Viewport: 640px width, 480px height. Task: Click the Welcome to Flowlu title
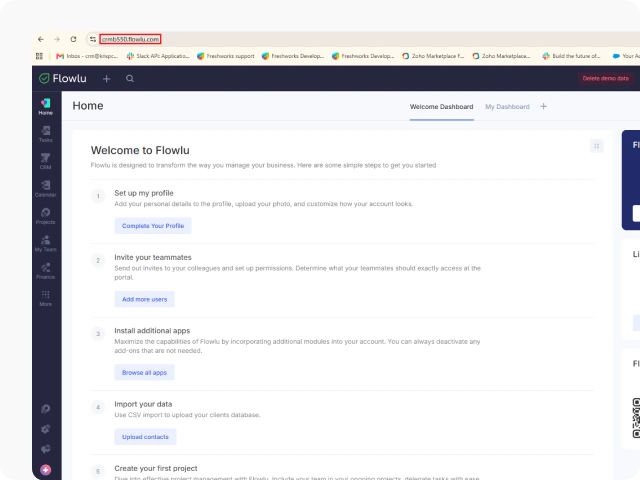(140, 150)
